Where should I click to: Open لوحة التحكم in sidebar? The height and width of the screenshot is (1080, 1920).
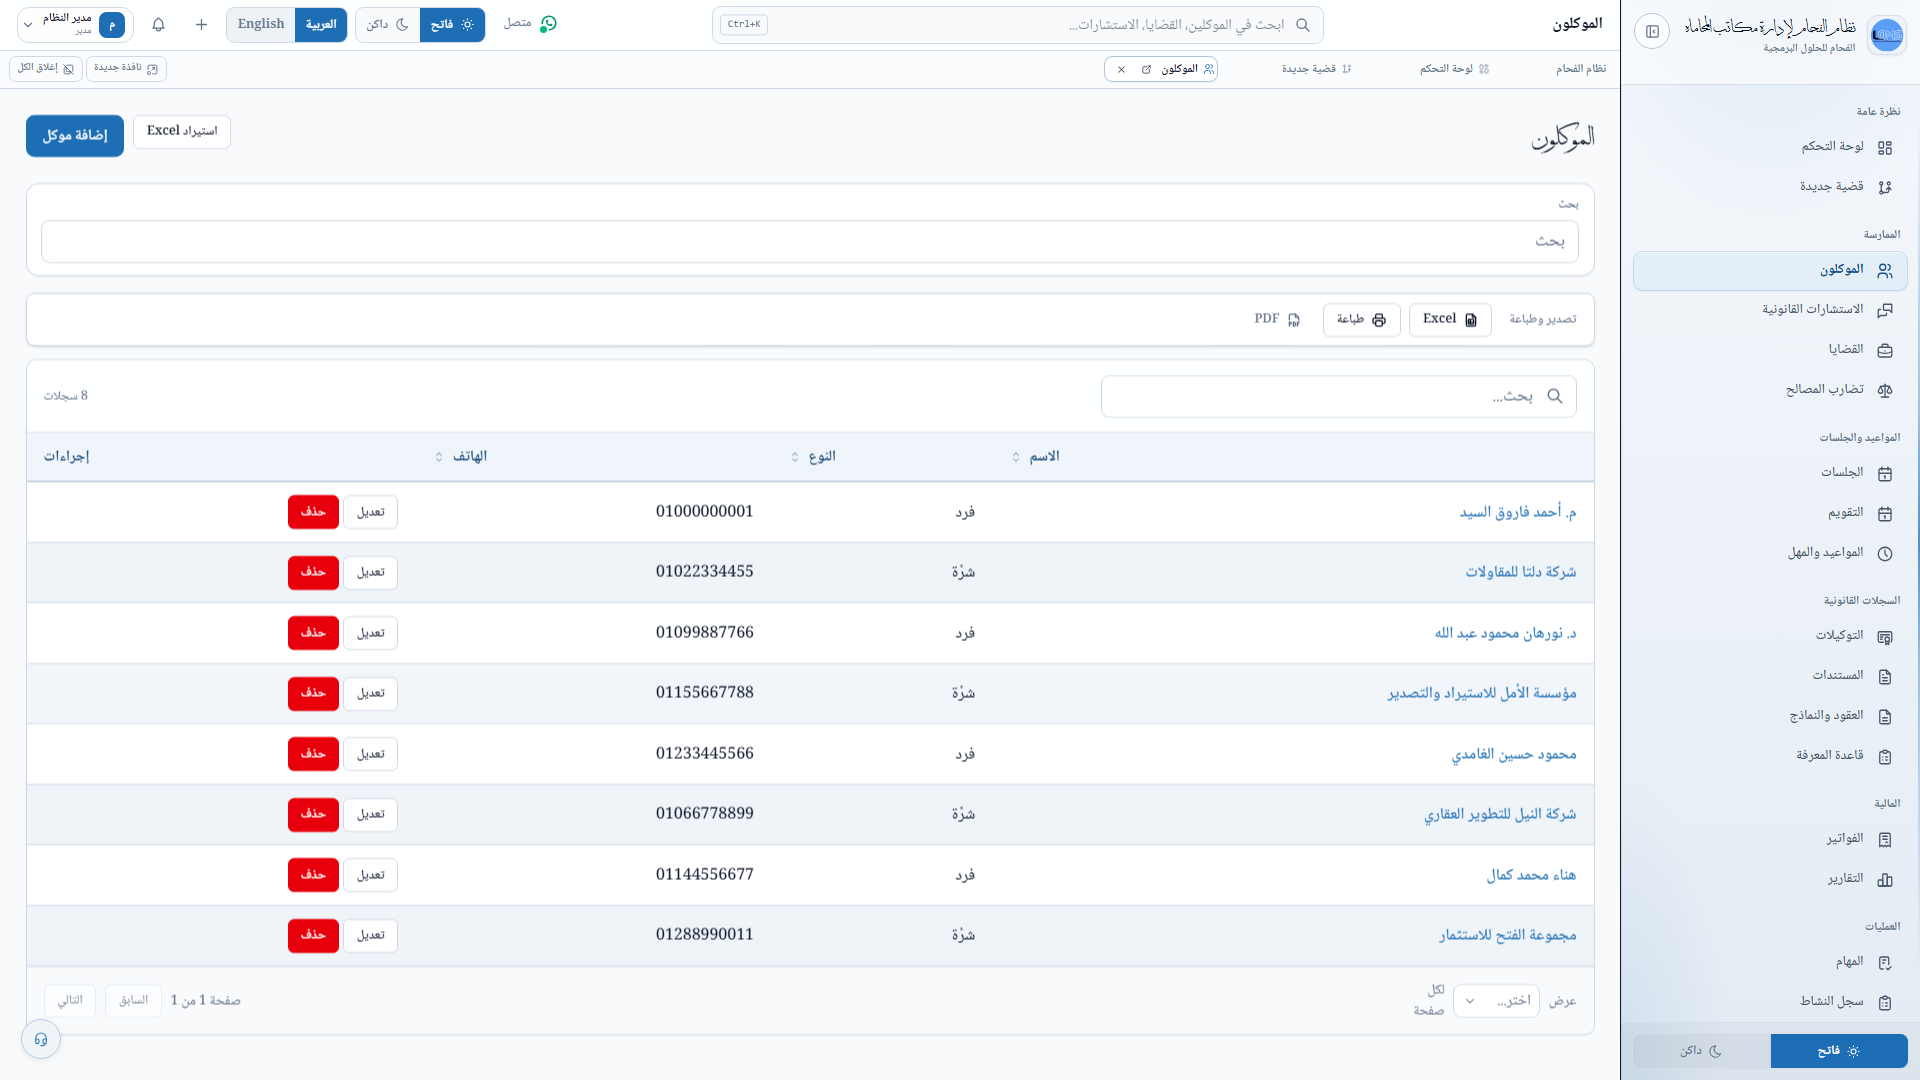(x=1770, y=147)
